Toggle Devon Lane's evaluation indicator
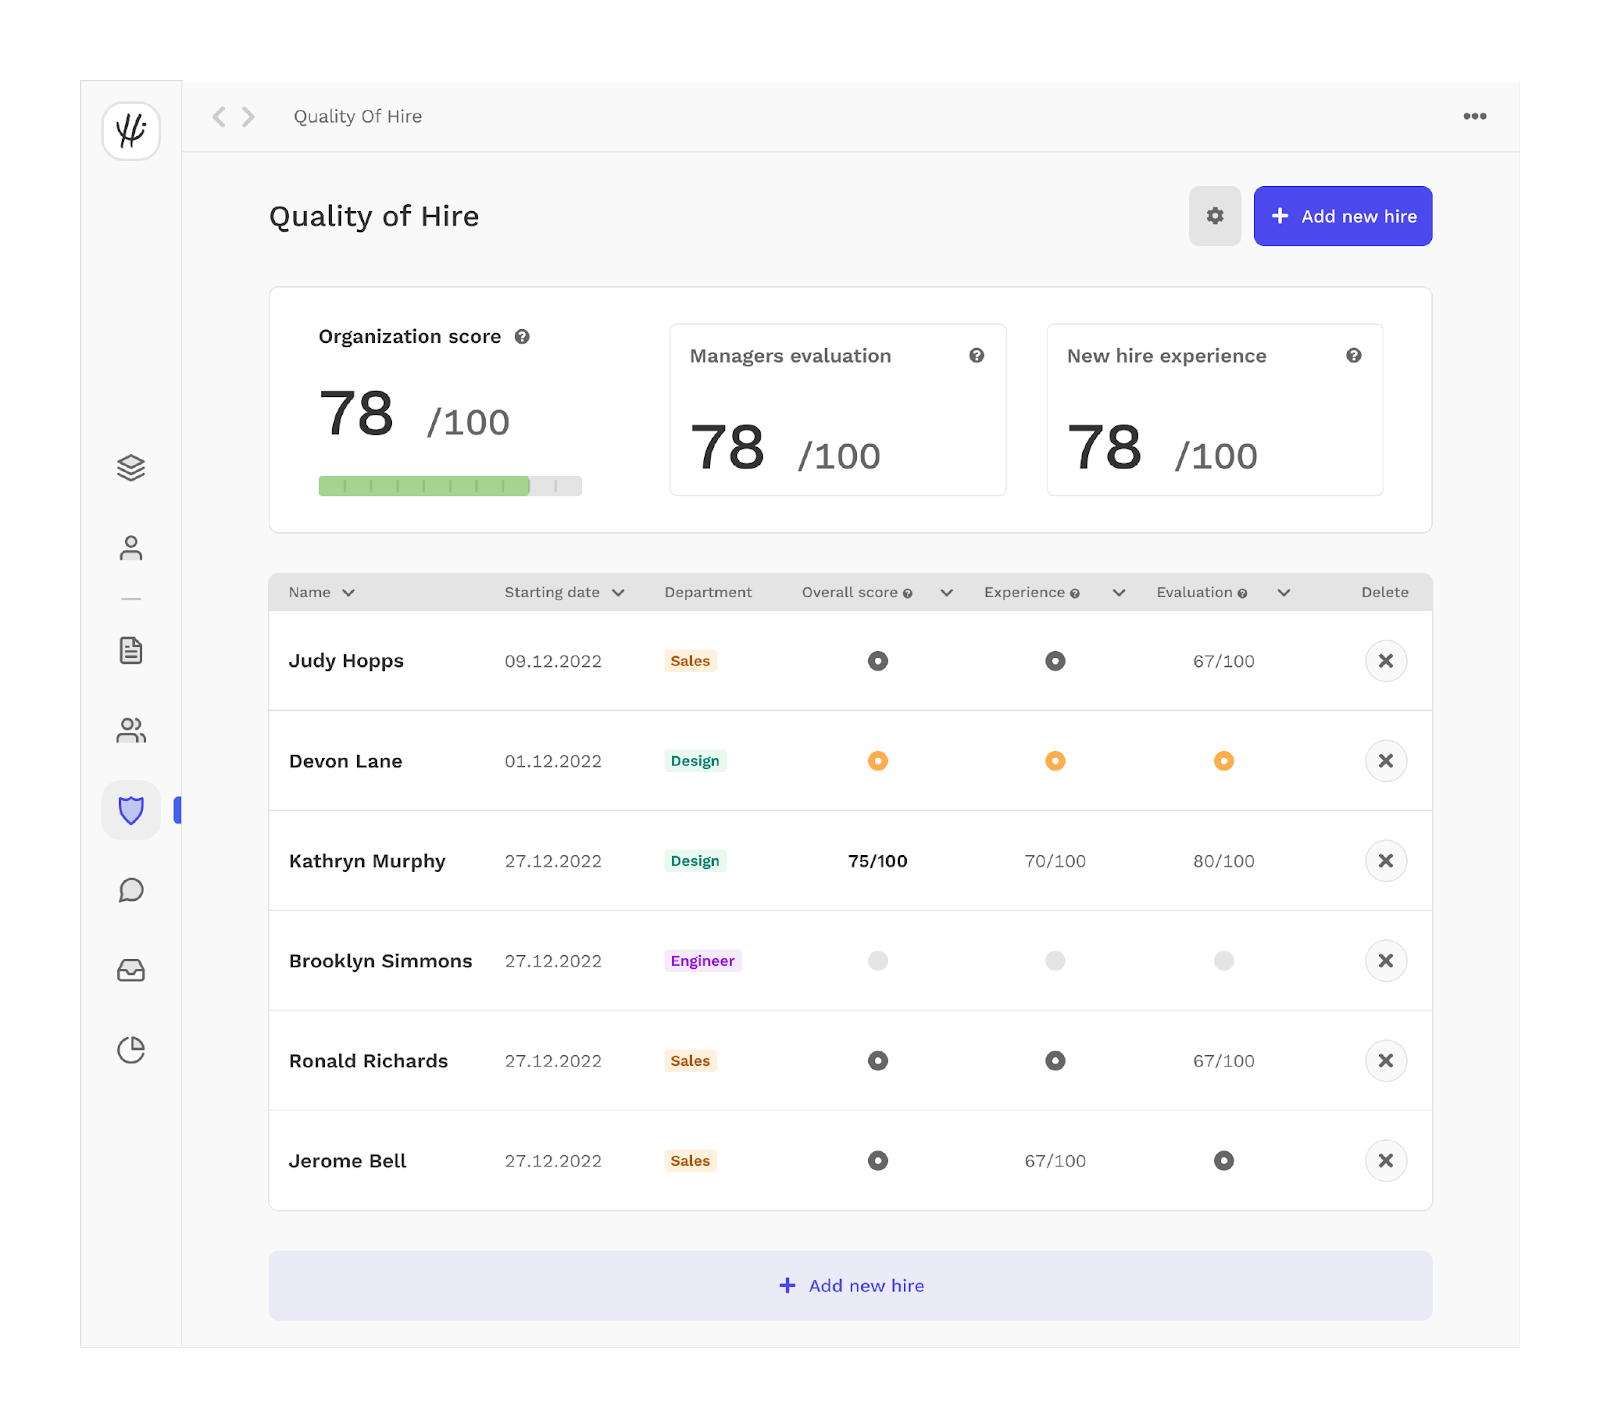The image size is (1600, 1427). click(1223, 760)
